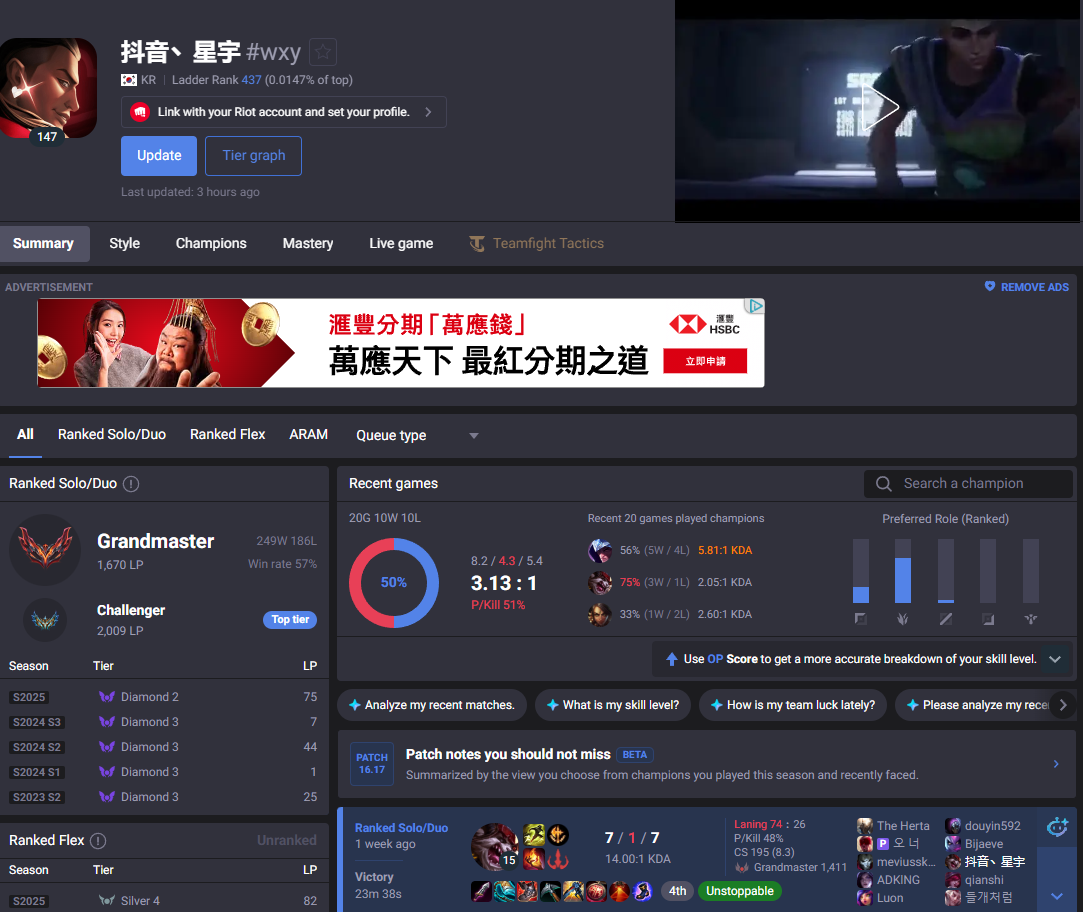Click the Teamfight Tactics logo icon
This screenshot has width=1083, height=912.
pos(477,243)
